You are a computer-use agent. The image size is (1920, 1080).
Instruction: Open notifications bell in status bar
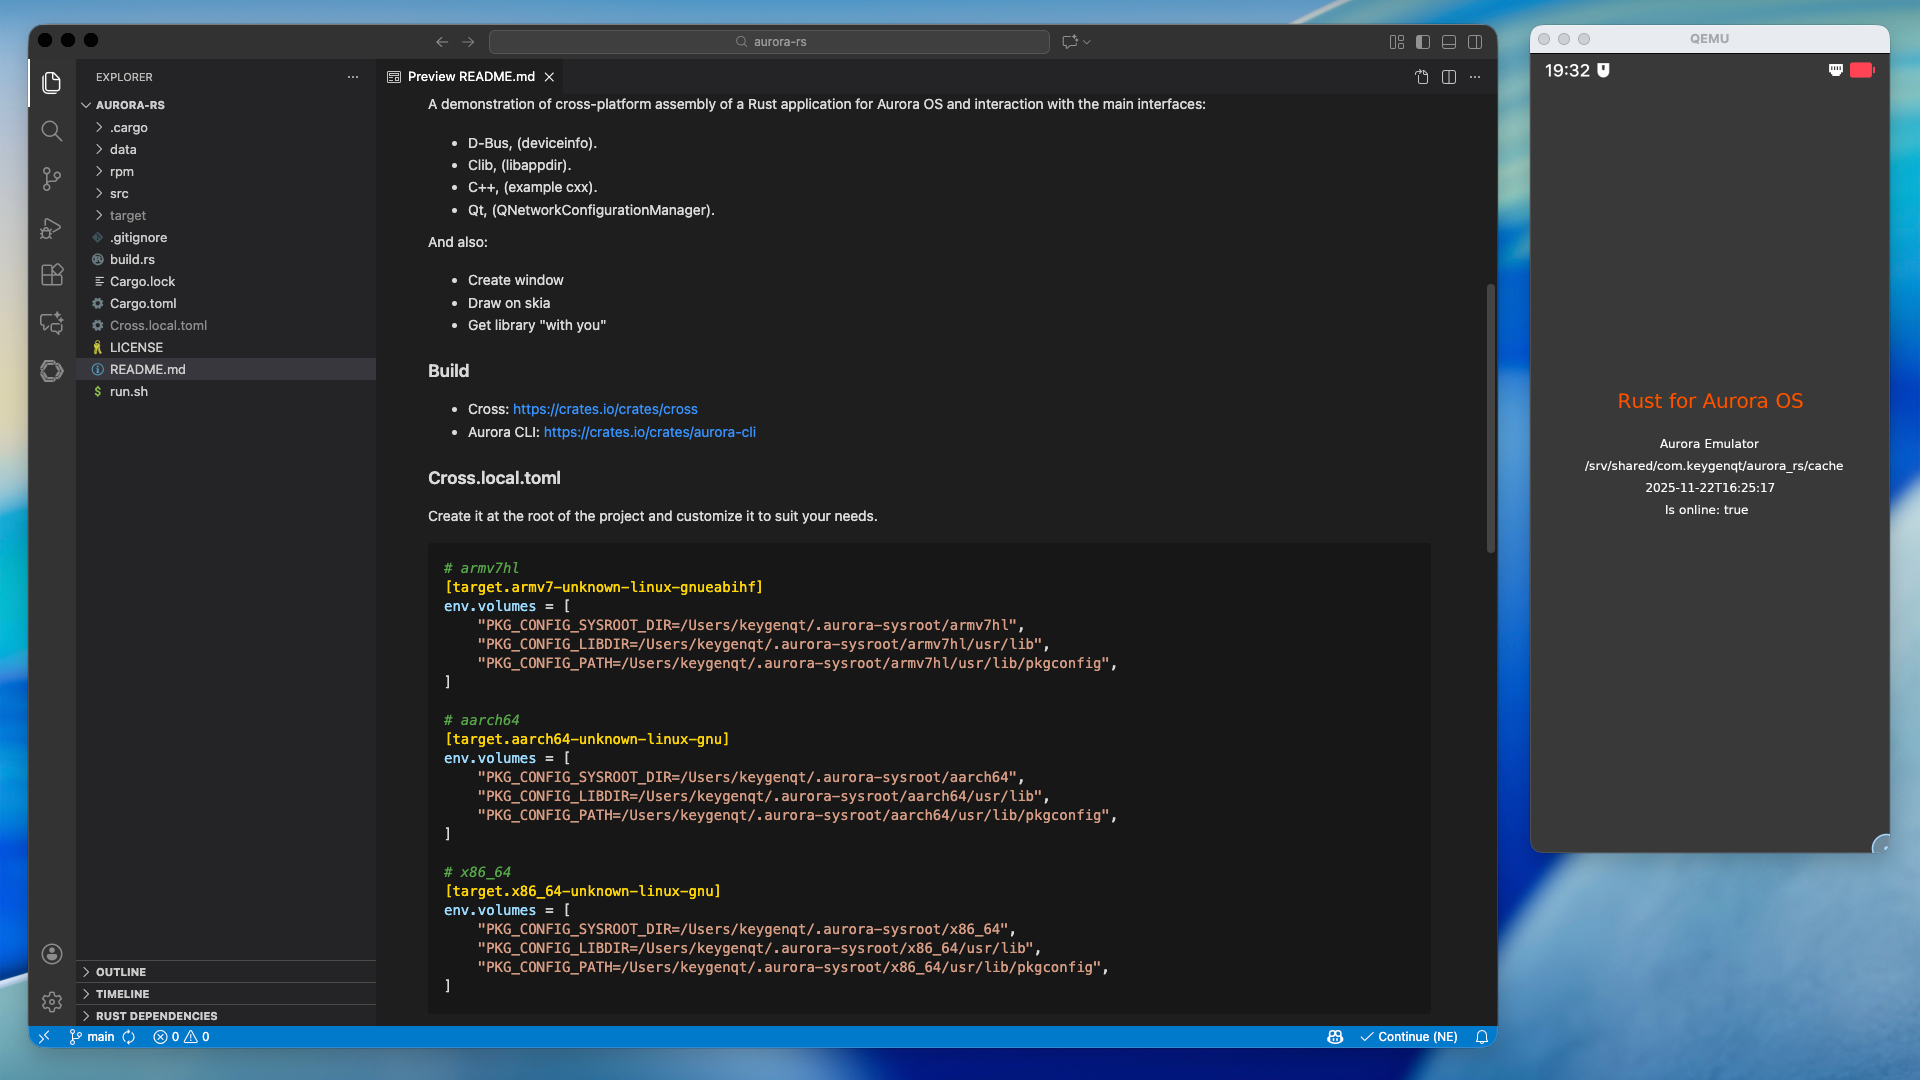tap(1482, 1037)
